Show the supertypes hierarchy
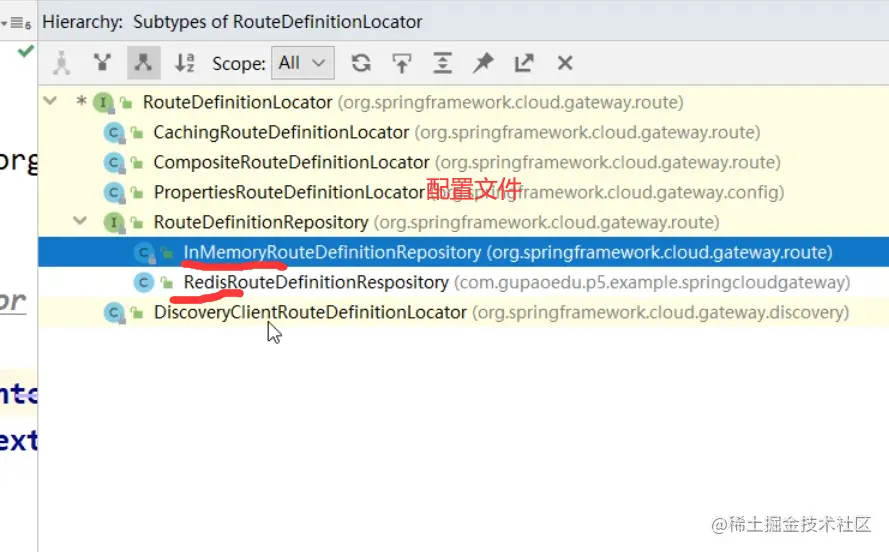The width and height of the screenshot is (889, 552). pos(102,63)
